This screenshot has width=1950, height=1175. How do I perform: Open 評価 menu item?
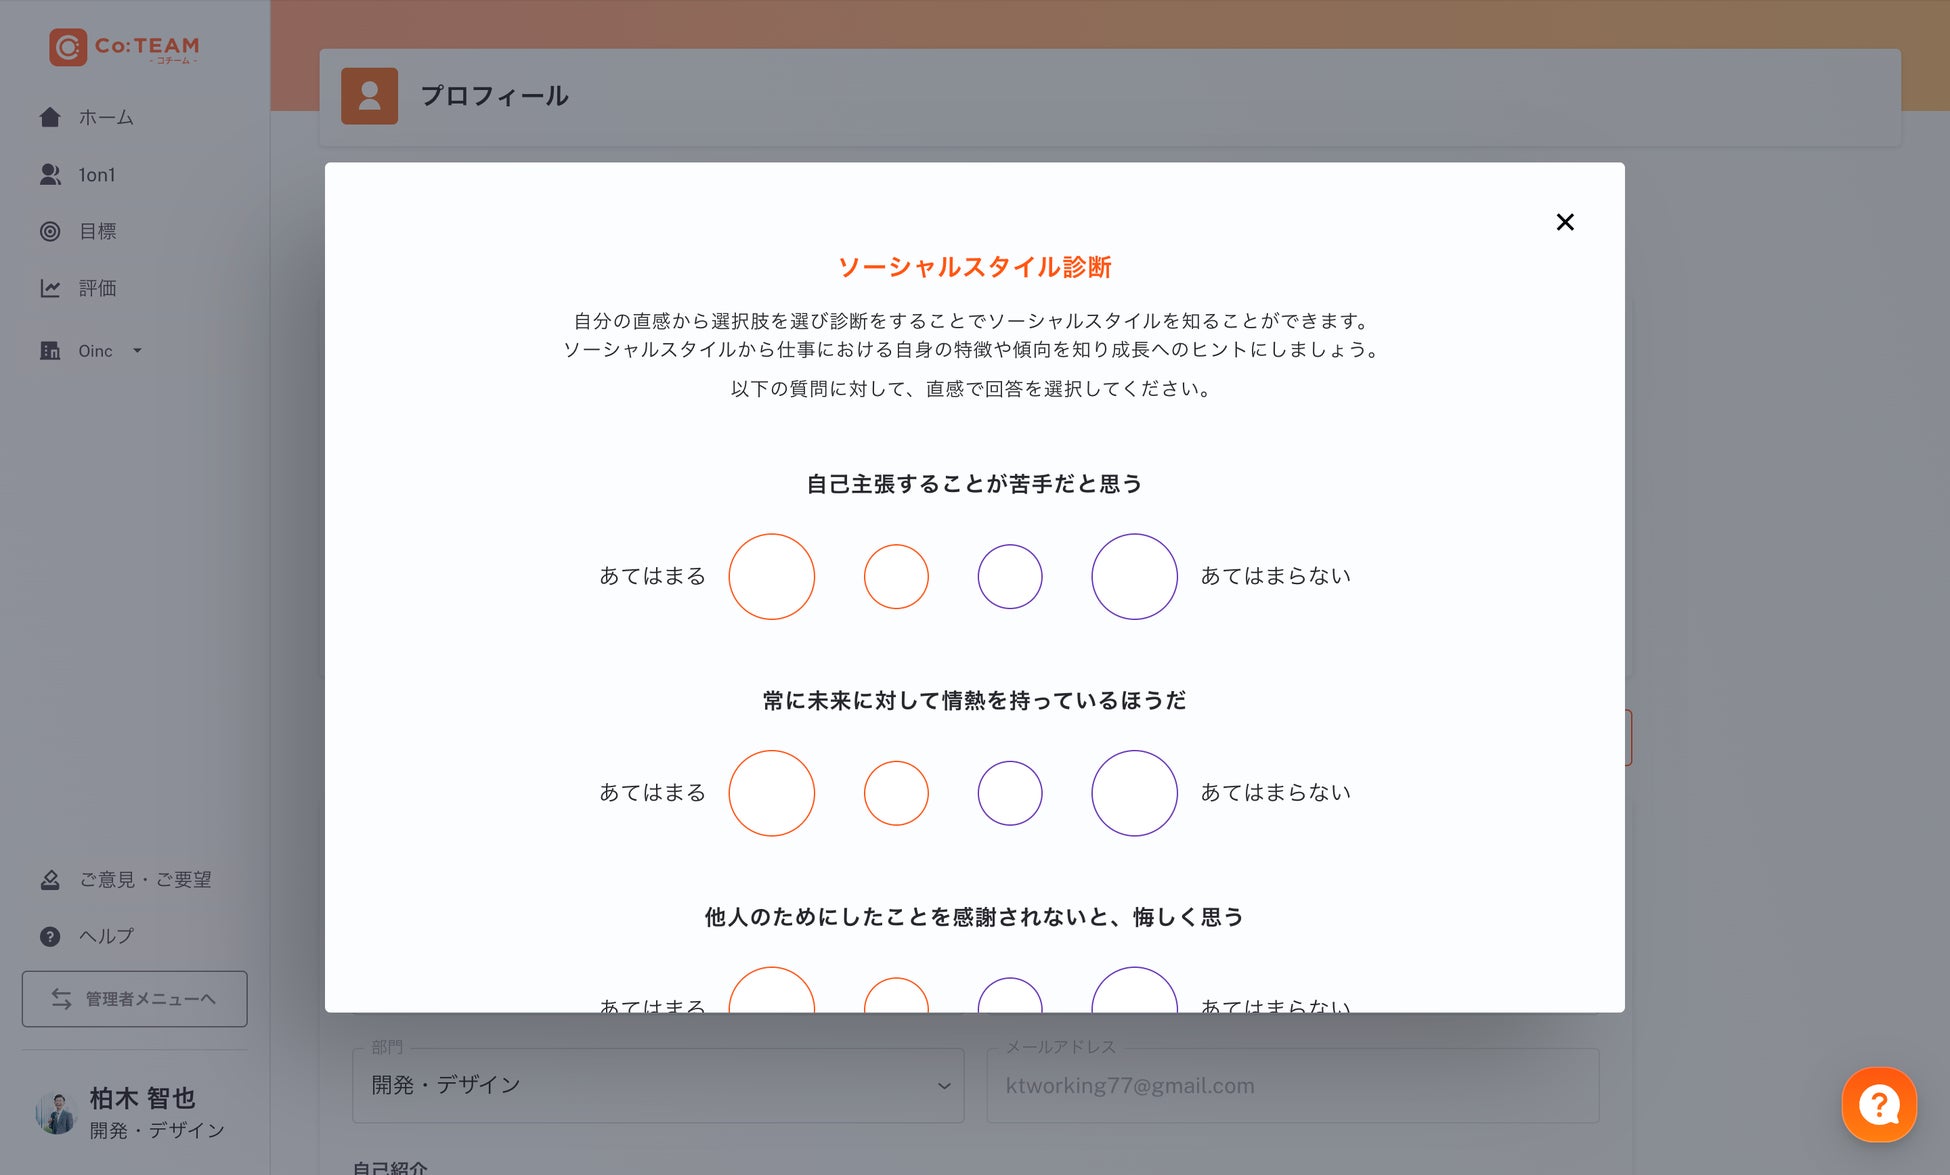coord(98,288)
